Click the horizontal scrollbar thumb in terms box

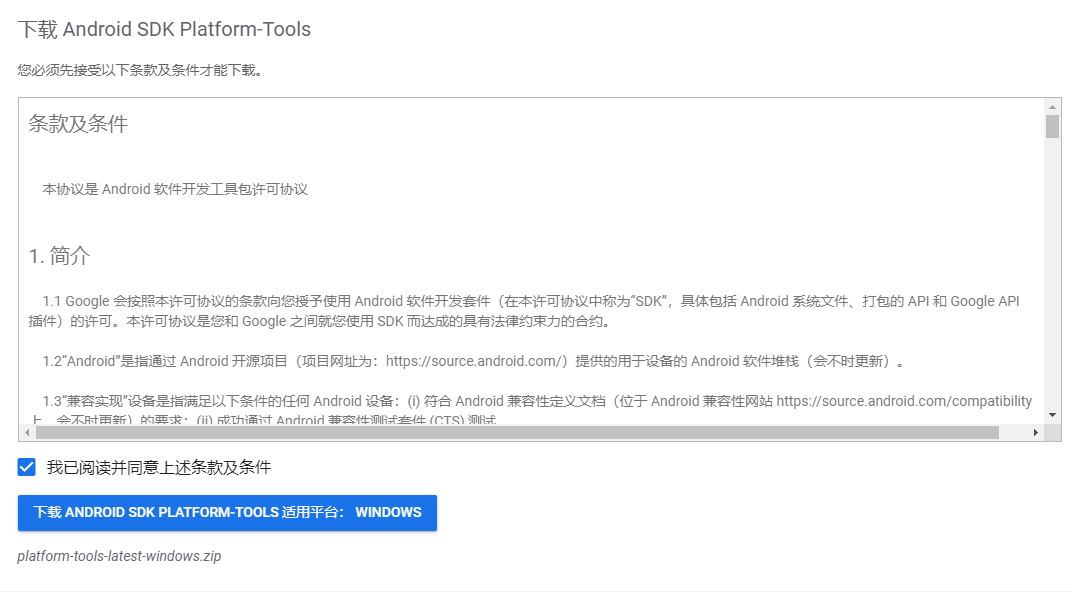click(518, 433)
